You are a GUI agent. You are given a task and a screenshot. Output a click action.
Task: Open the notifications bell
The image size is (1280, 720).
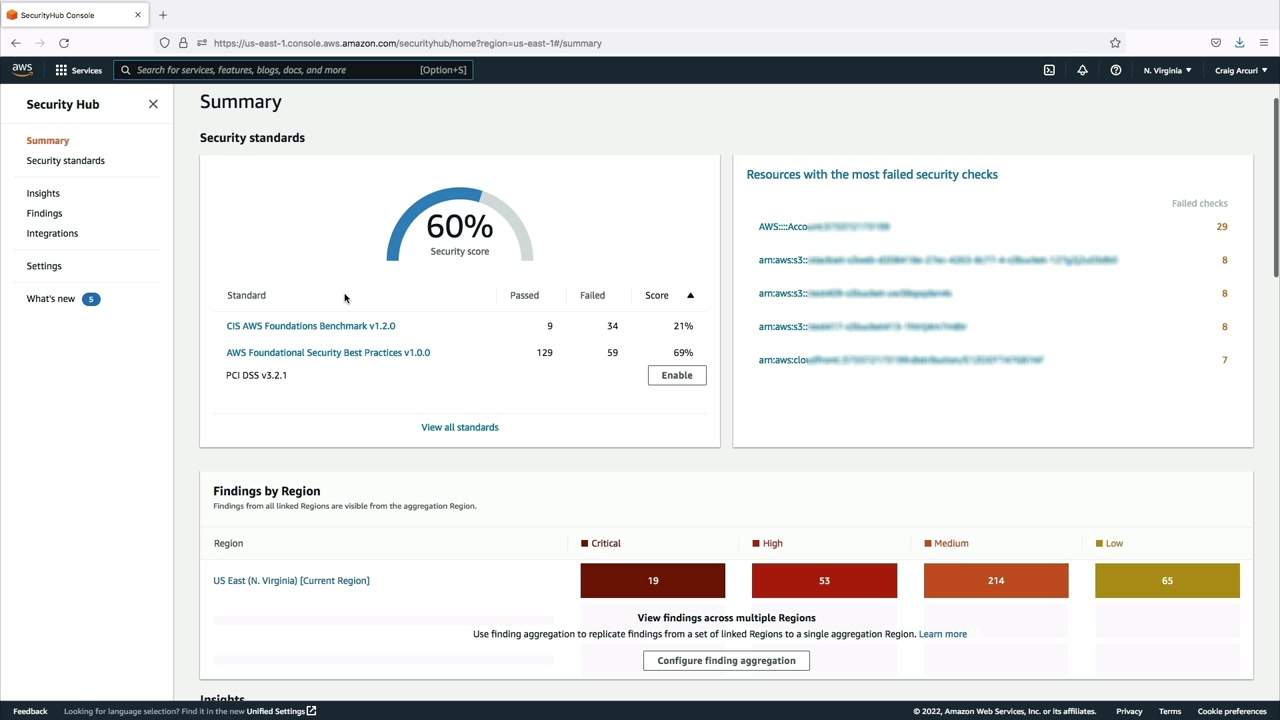(x=1082, y=70)
